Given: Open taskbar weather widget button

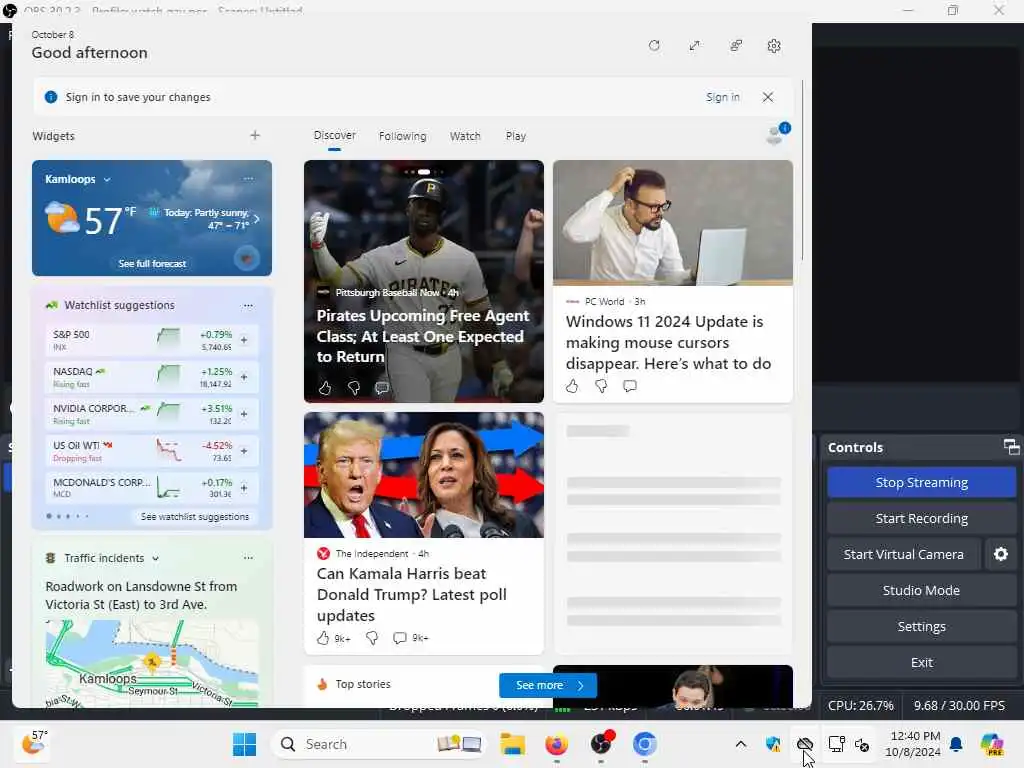Looking at the screenshot, I should (35, 743).
